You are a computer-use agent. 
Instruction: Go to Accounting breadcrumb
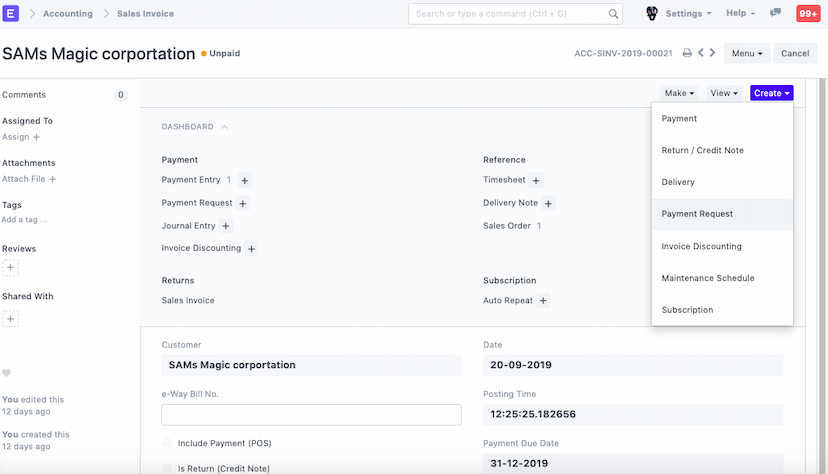(x=68, y=14)
